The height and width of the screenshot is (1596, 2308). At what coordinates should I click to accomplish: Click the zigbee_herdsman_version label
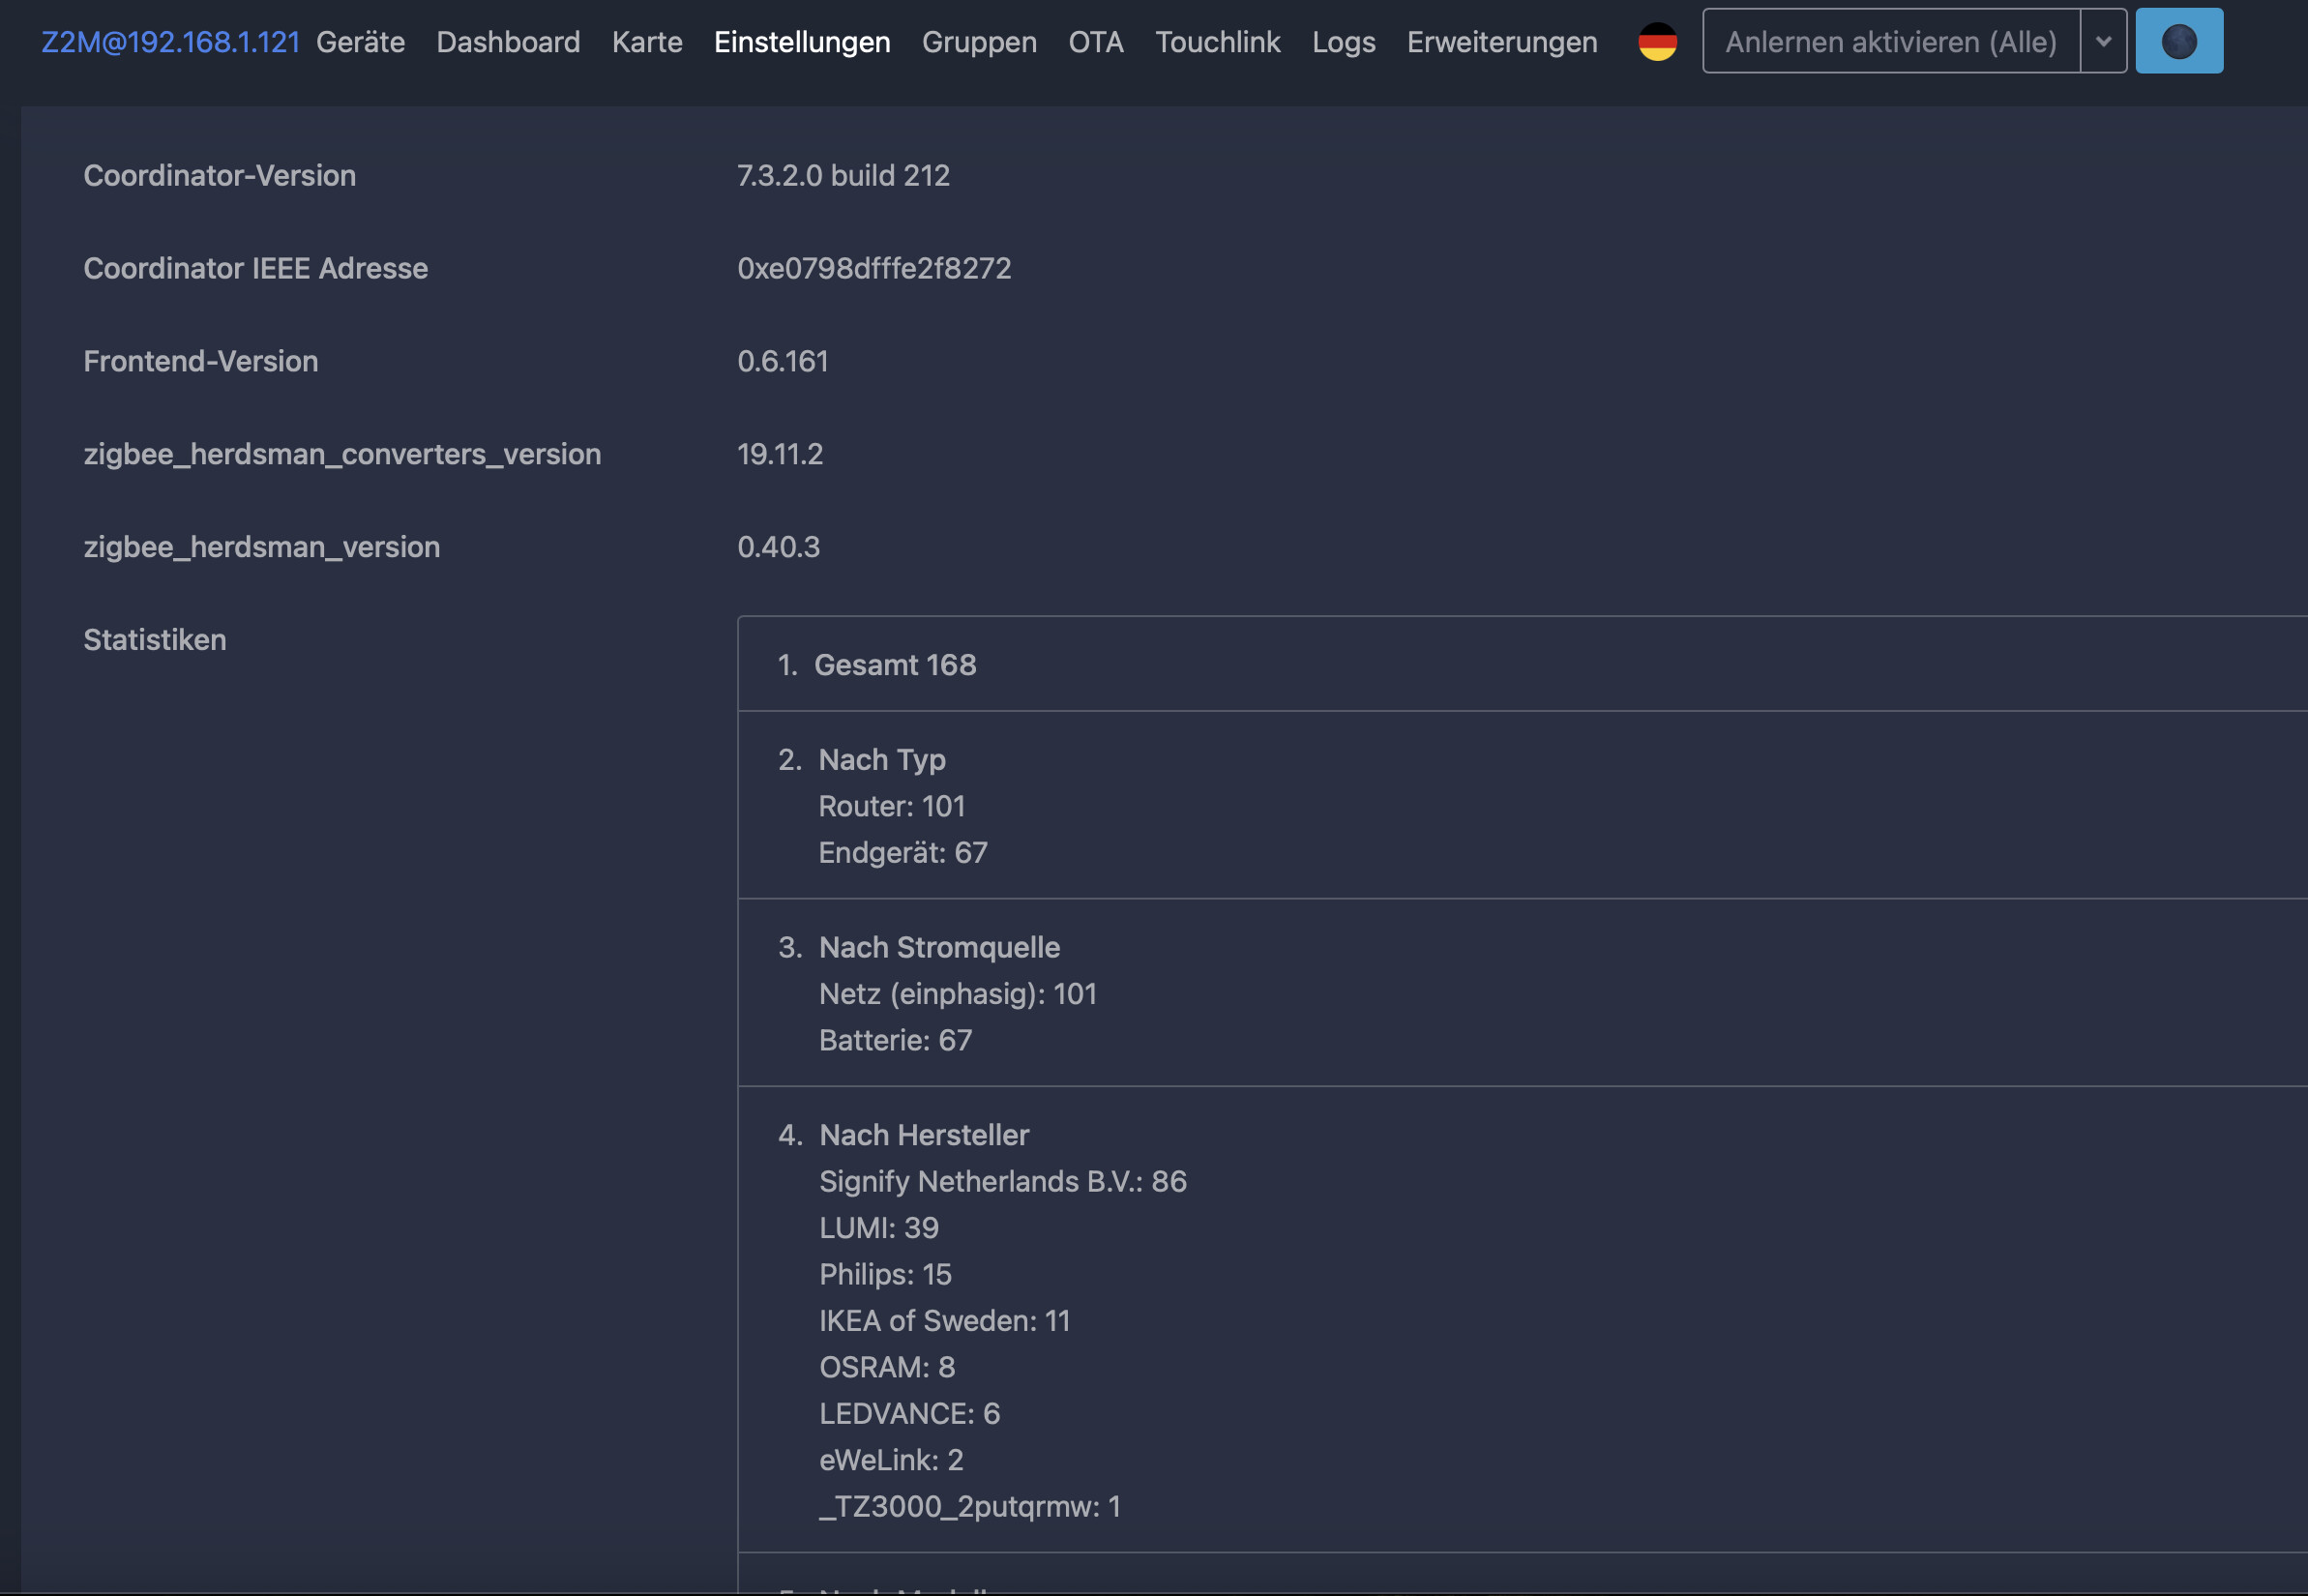261,546
